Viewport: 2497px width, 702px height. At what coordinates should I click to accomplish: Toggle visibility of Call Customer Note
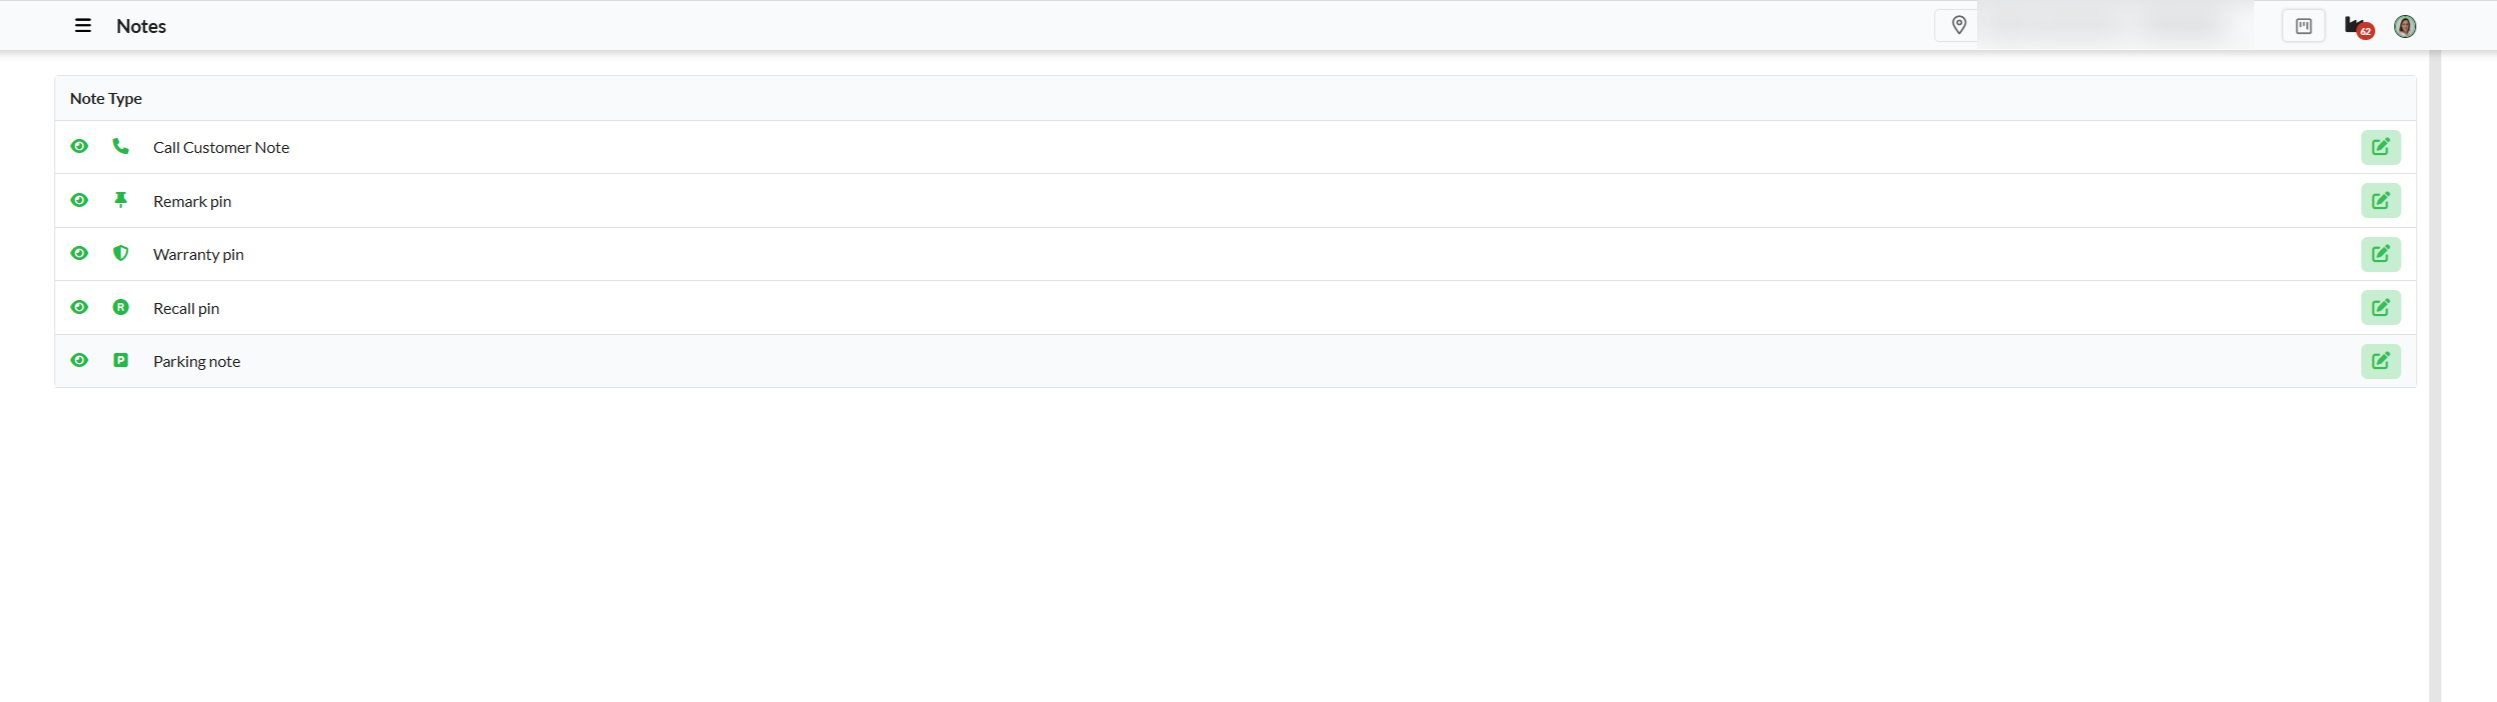coord(80,147)
